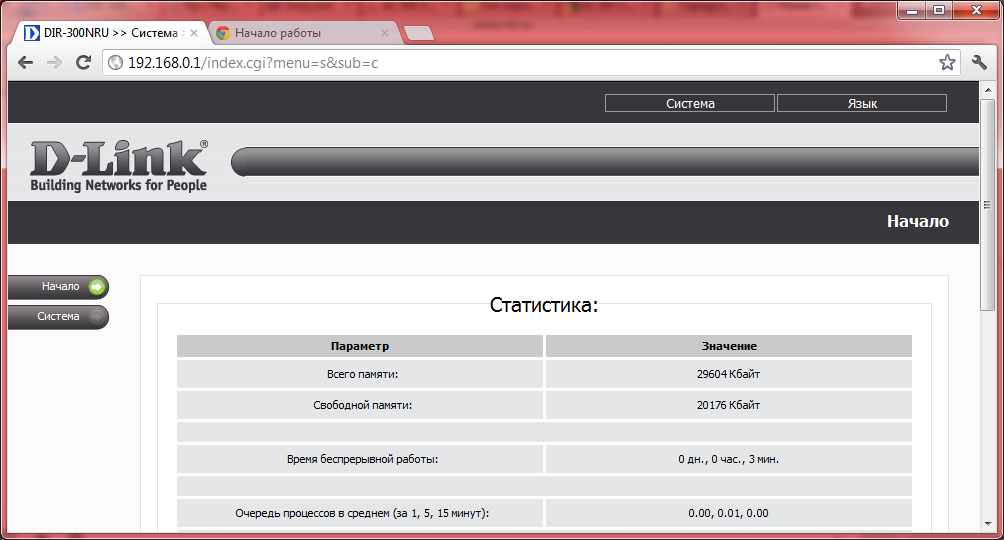This screenshot has width=1004, height=540.
Task: Select Система in the left sidebar
Action: click(x=58, y=316)
